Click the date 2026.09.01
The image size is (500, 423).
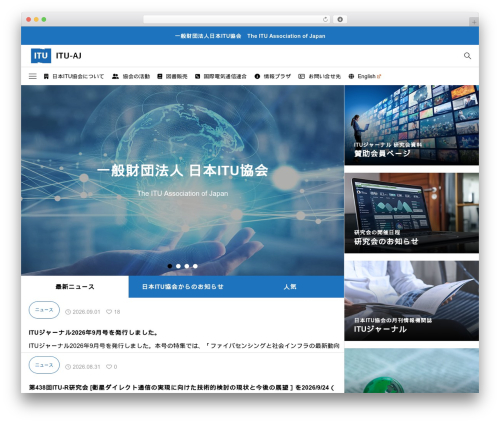(x=86, y=312)
